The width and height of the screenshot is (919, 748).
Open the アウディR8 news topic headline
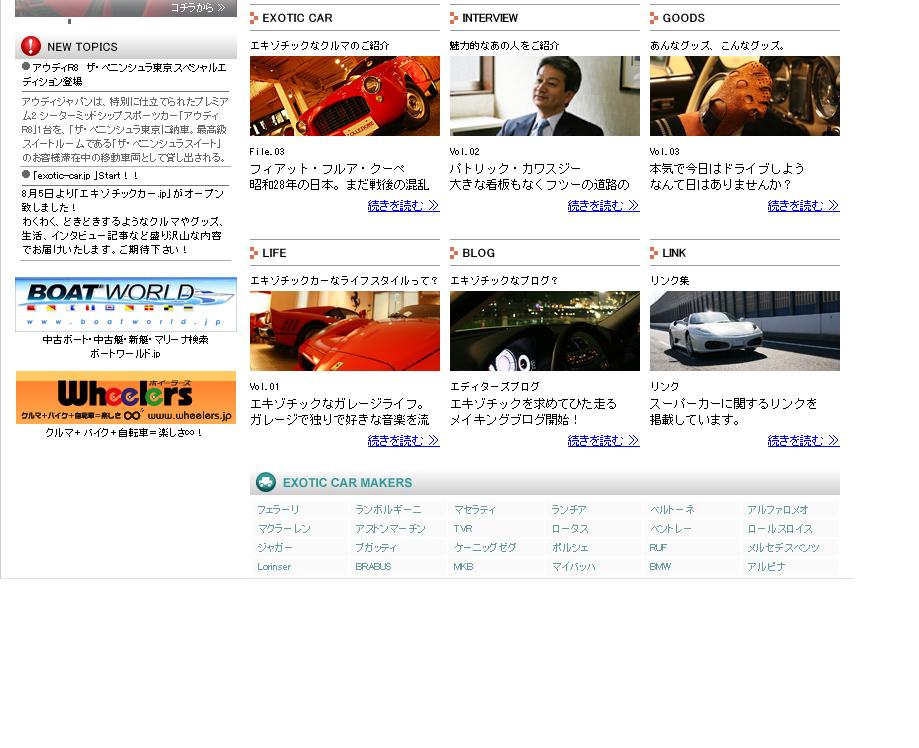click(x=123, y=67)
